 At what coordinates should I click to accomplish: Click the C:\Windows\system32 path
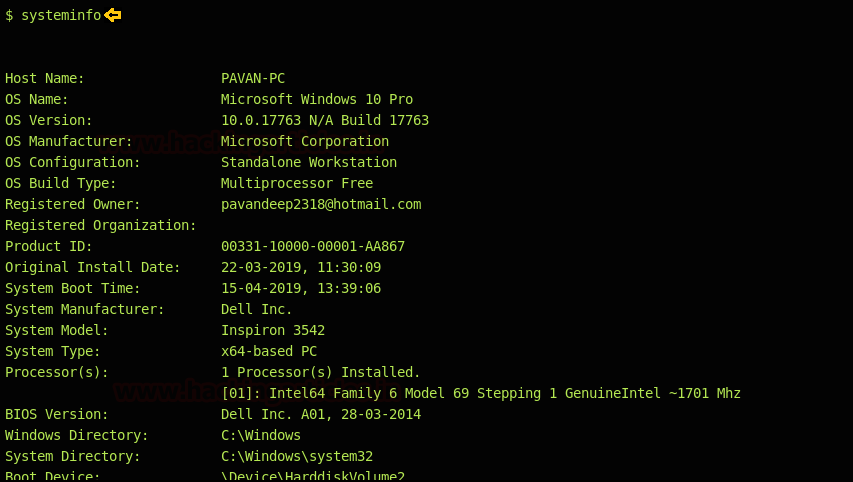tap(296, 456)
